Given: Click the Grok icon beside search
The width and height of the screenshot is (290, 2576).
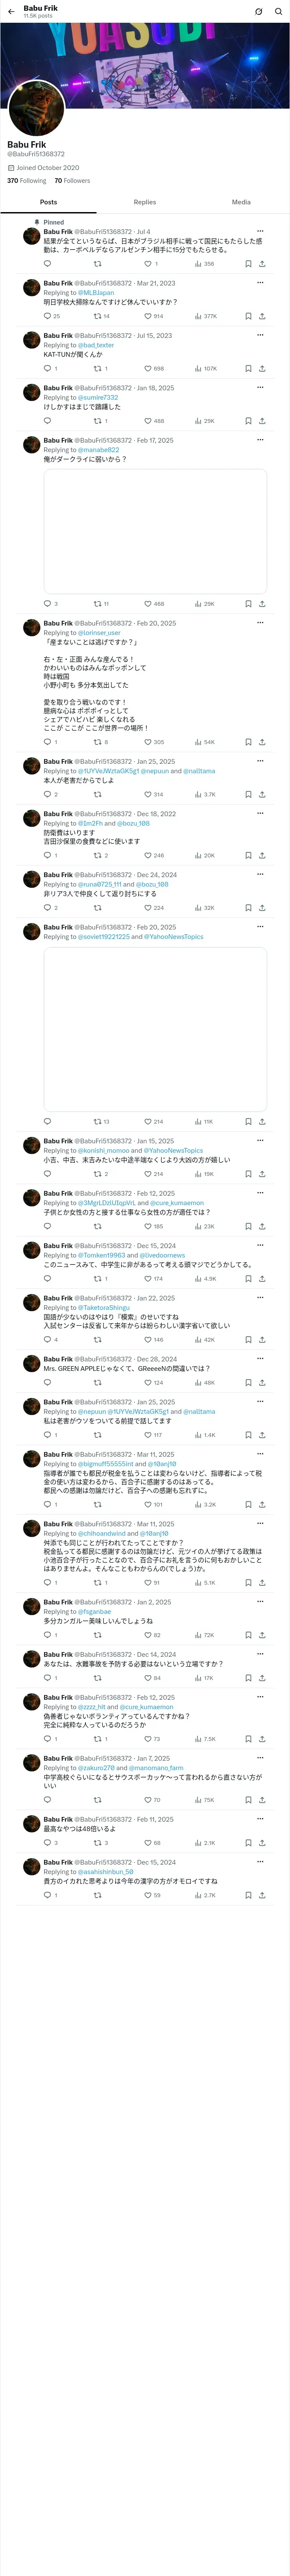Looking at the screenshot, I should (258, 12).
